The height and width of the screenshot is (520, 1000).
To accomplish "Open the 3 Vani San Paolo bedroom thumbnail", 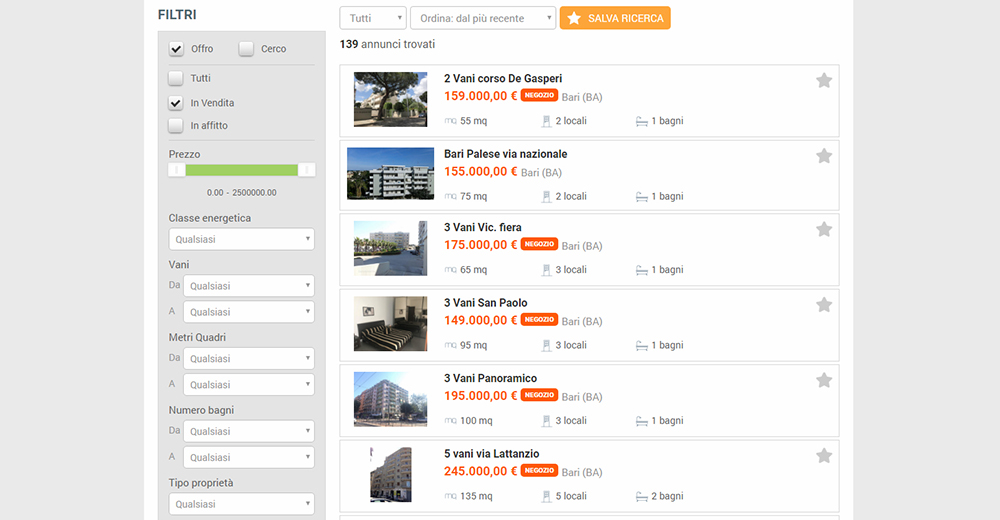I will (x=390, y=323).
